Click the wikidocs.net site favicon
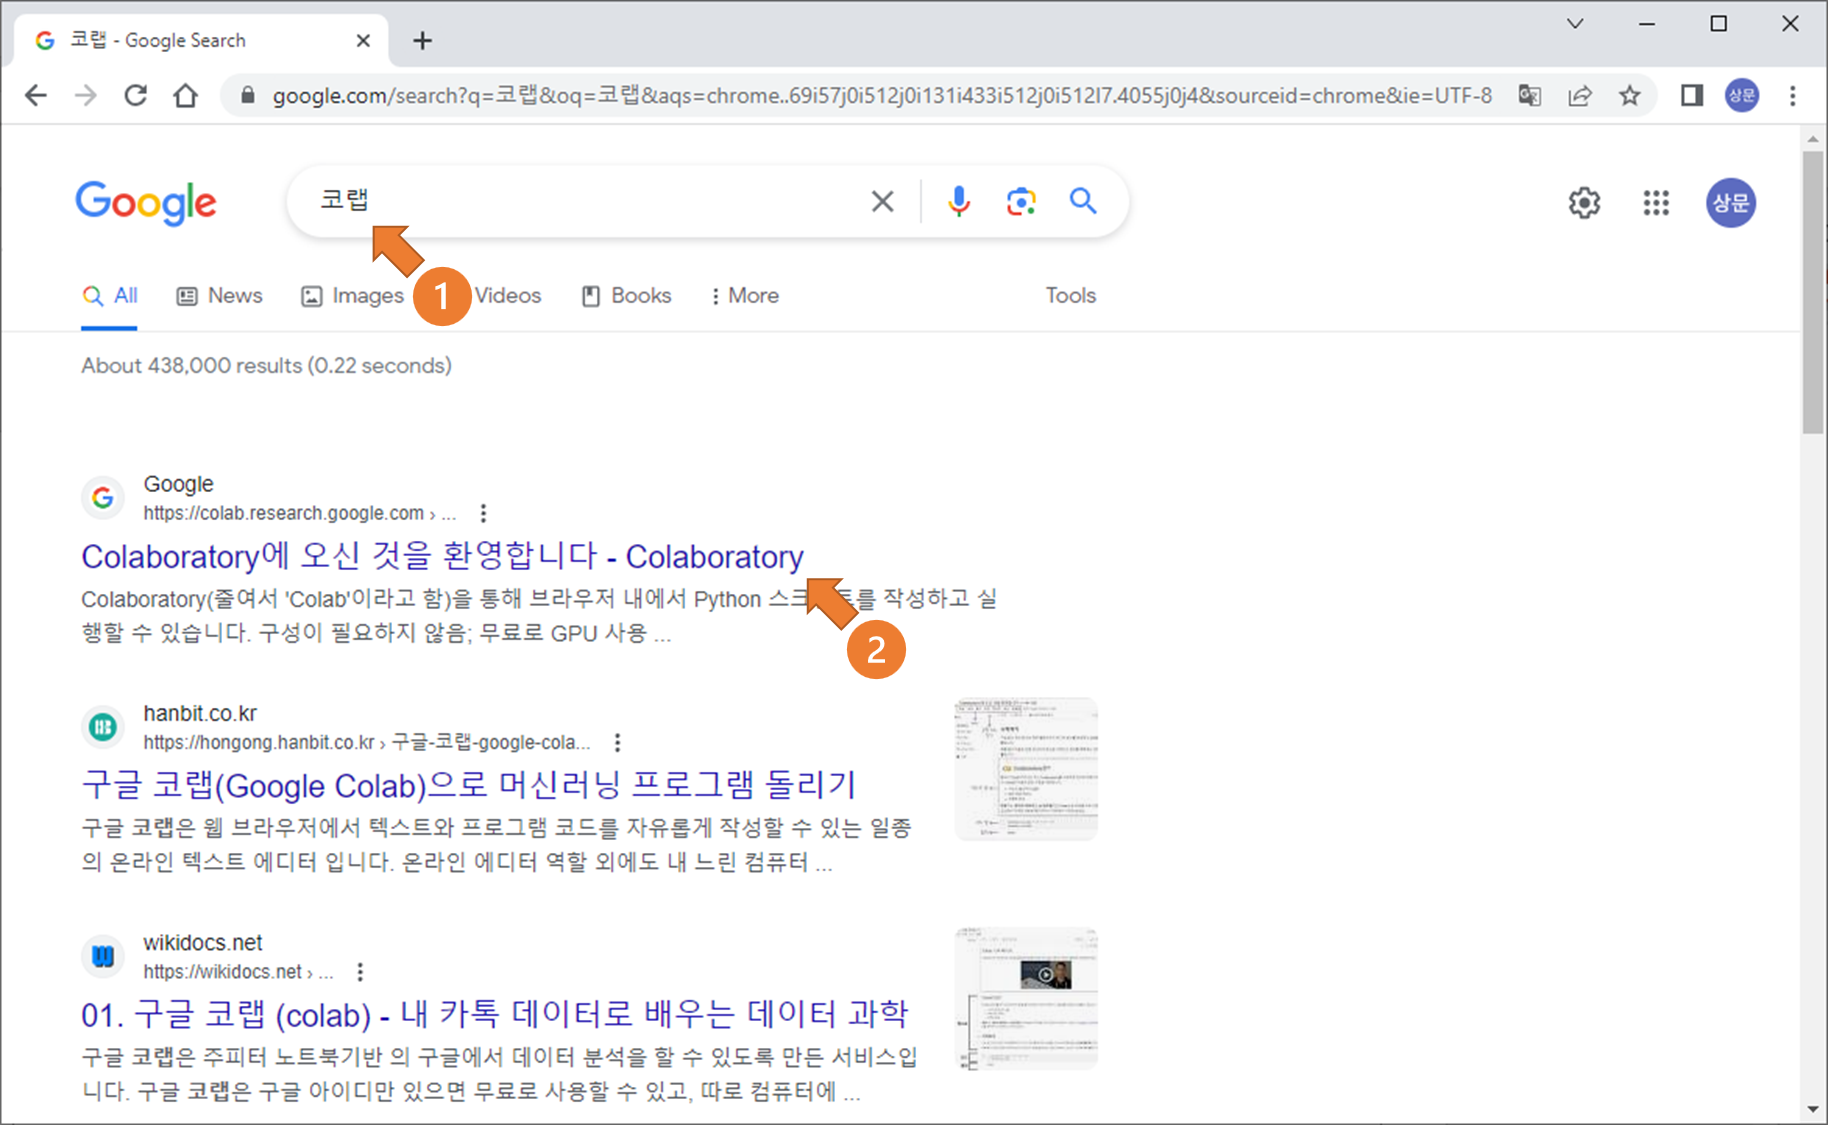This screenshot has height=1125, width=1828. [x=102, y=955]
